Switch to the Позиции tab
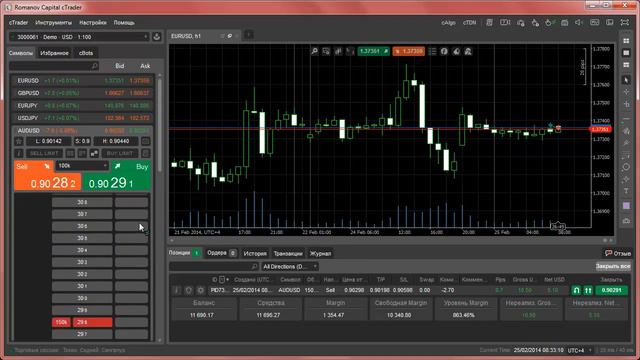Image resolution: width=640 pixels, height=360 pixels. pos(184,253)
